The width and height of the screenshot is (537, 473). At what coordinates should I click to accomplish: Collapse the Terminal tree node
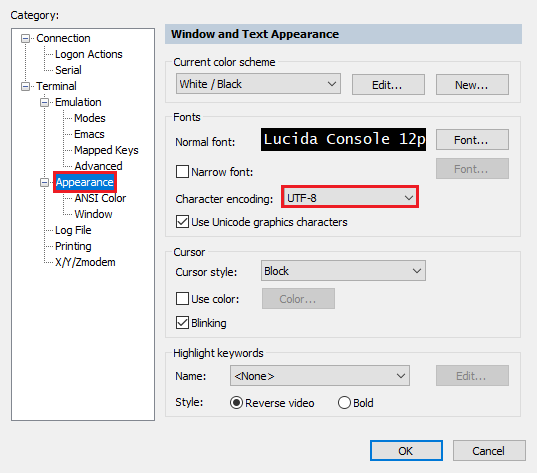pos(25,86)
